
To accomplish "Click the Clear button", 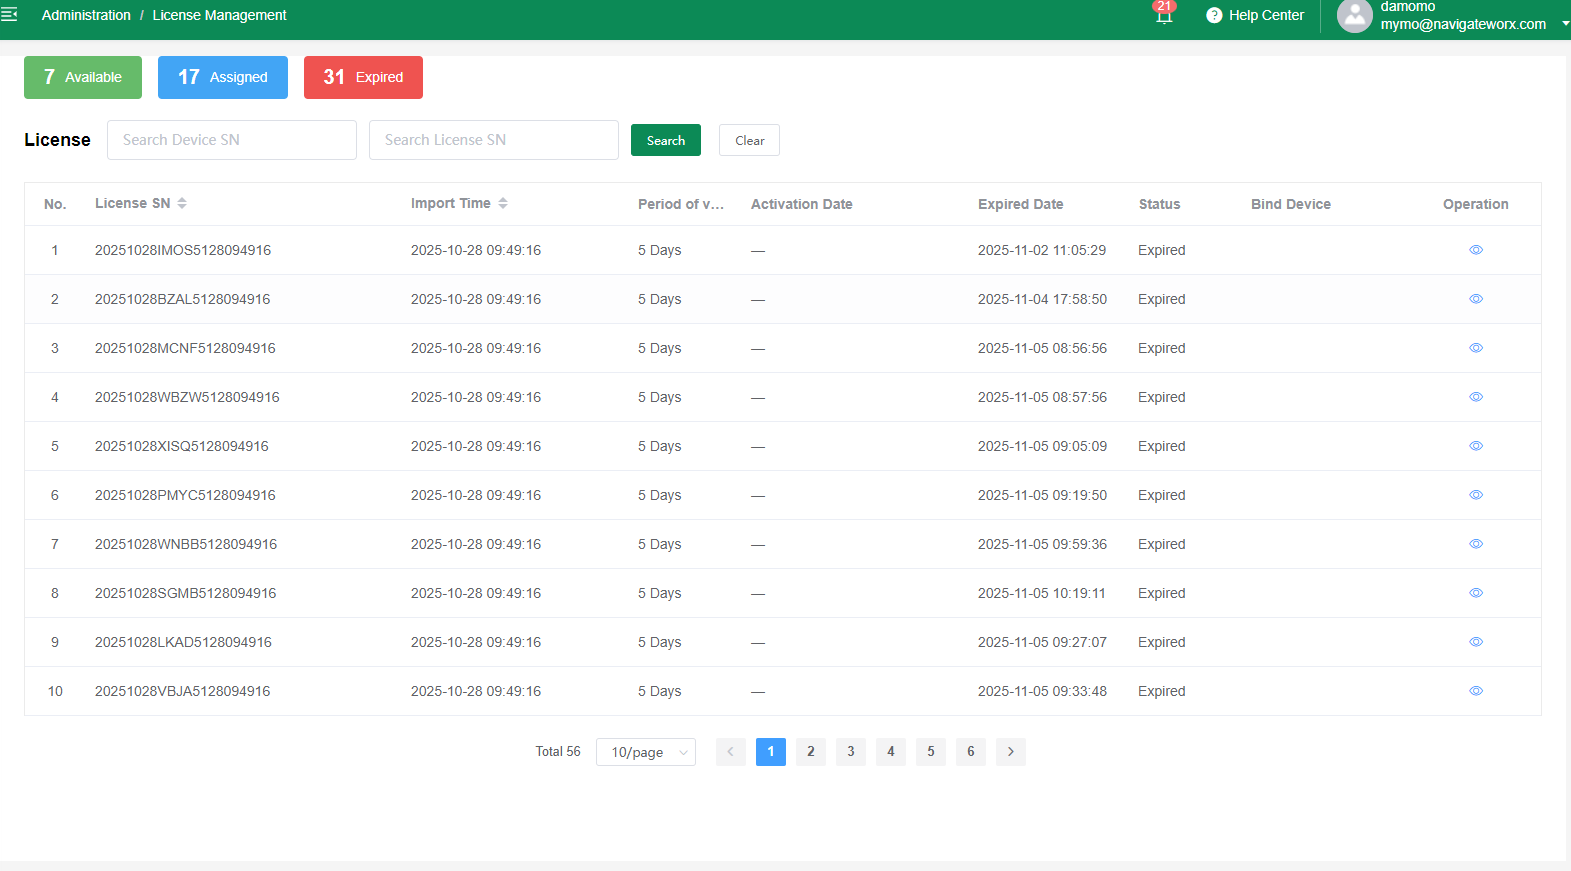I will tap(749, 140).
